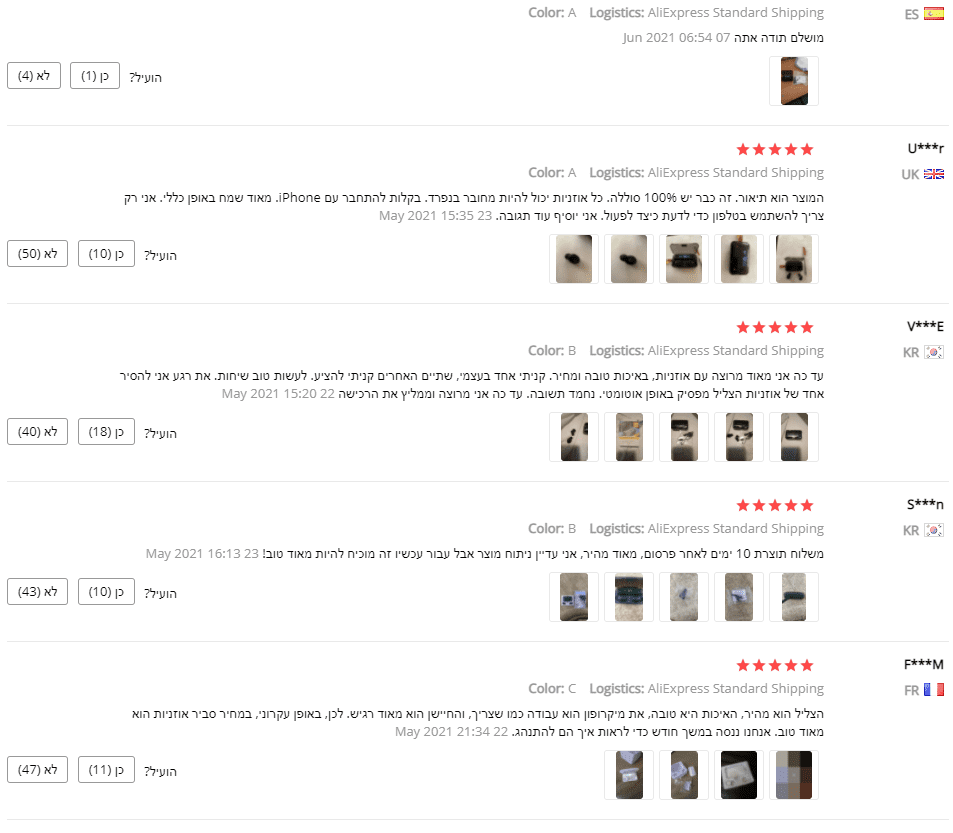
Task: Vote helpful with the כן (18) button
Action: (x=106, y=432)
